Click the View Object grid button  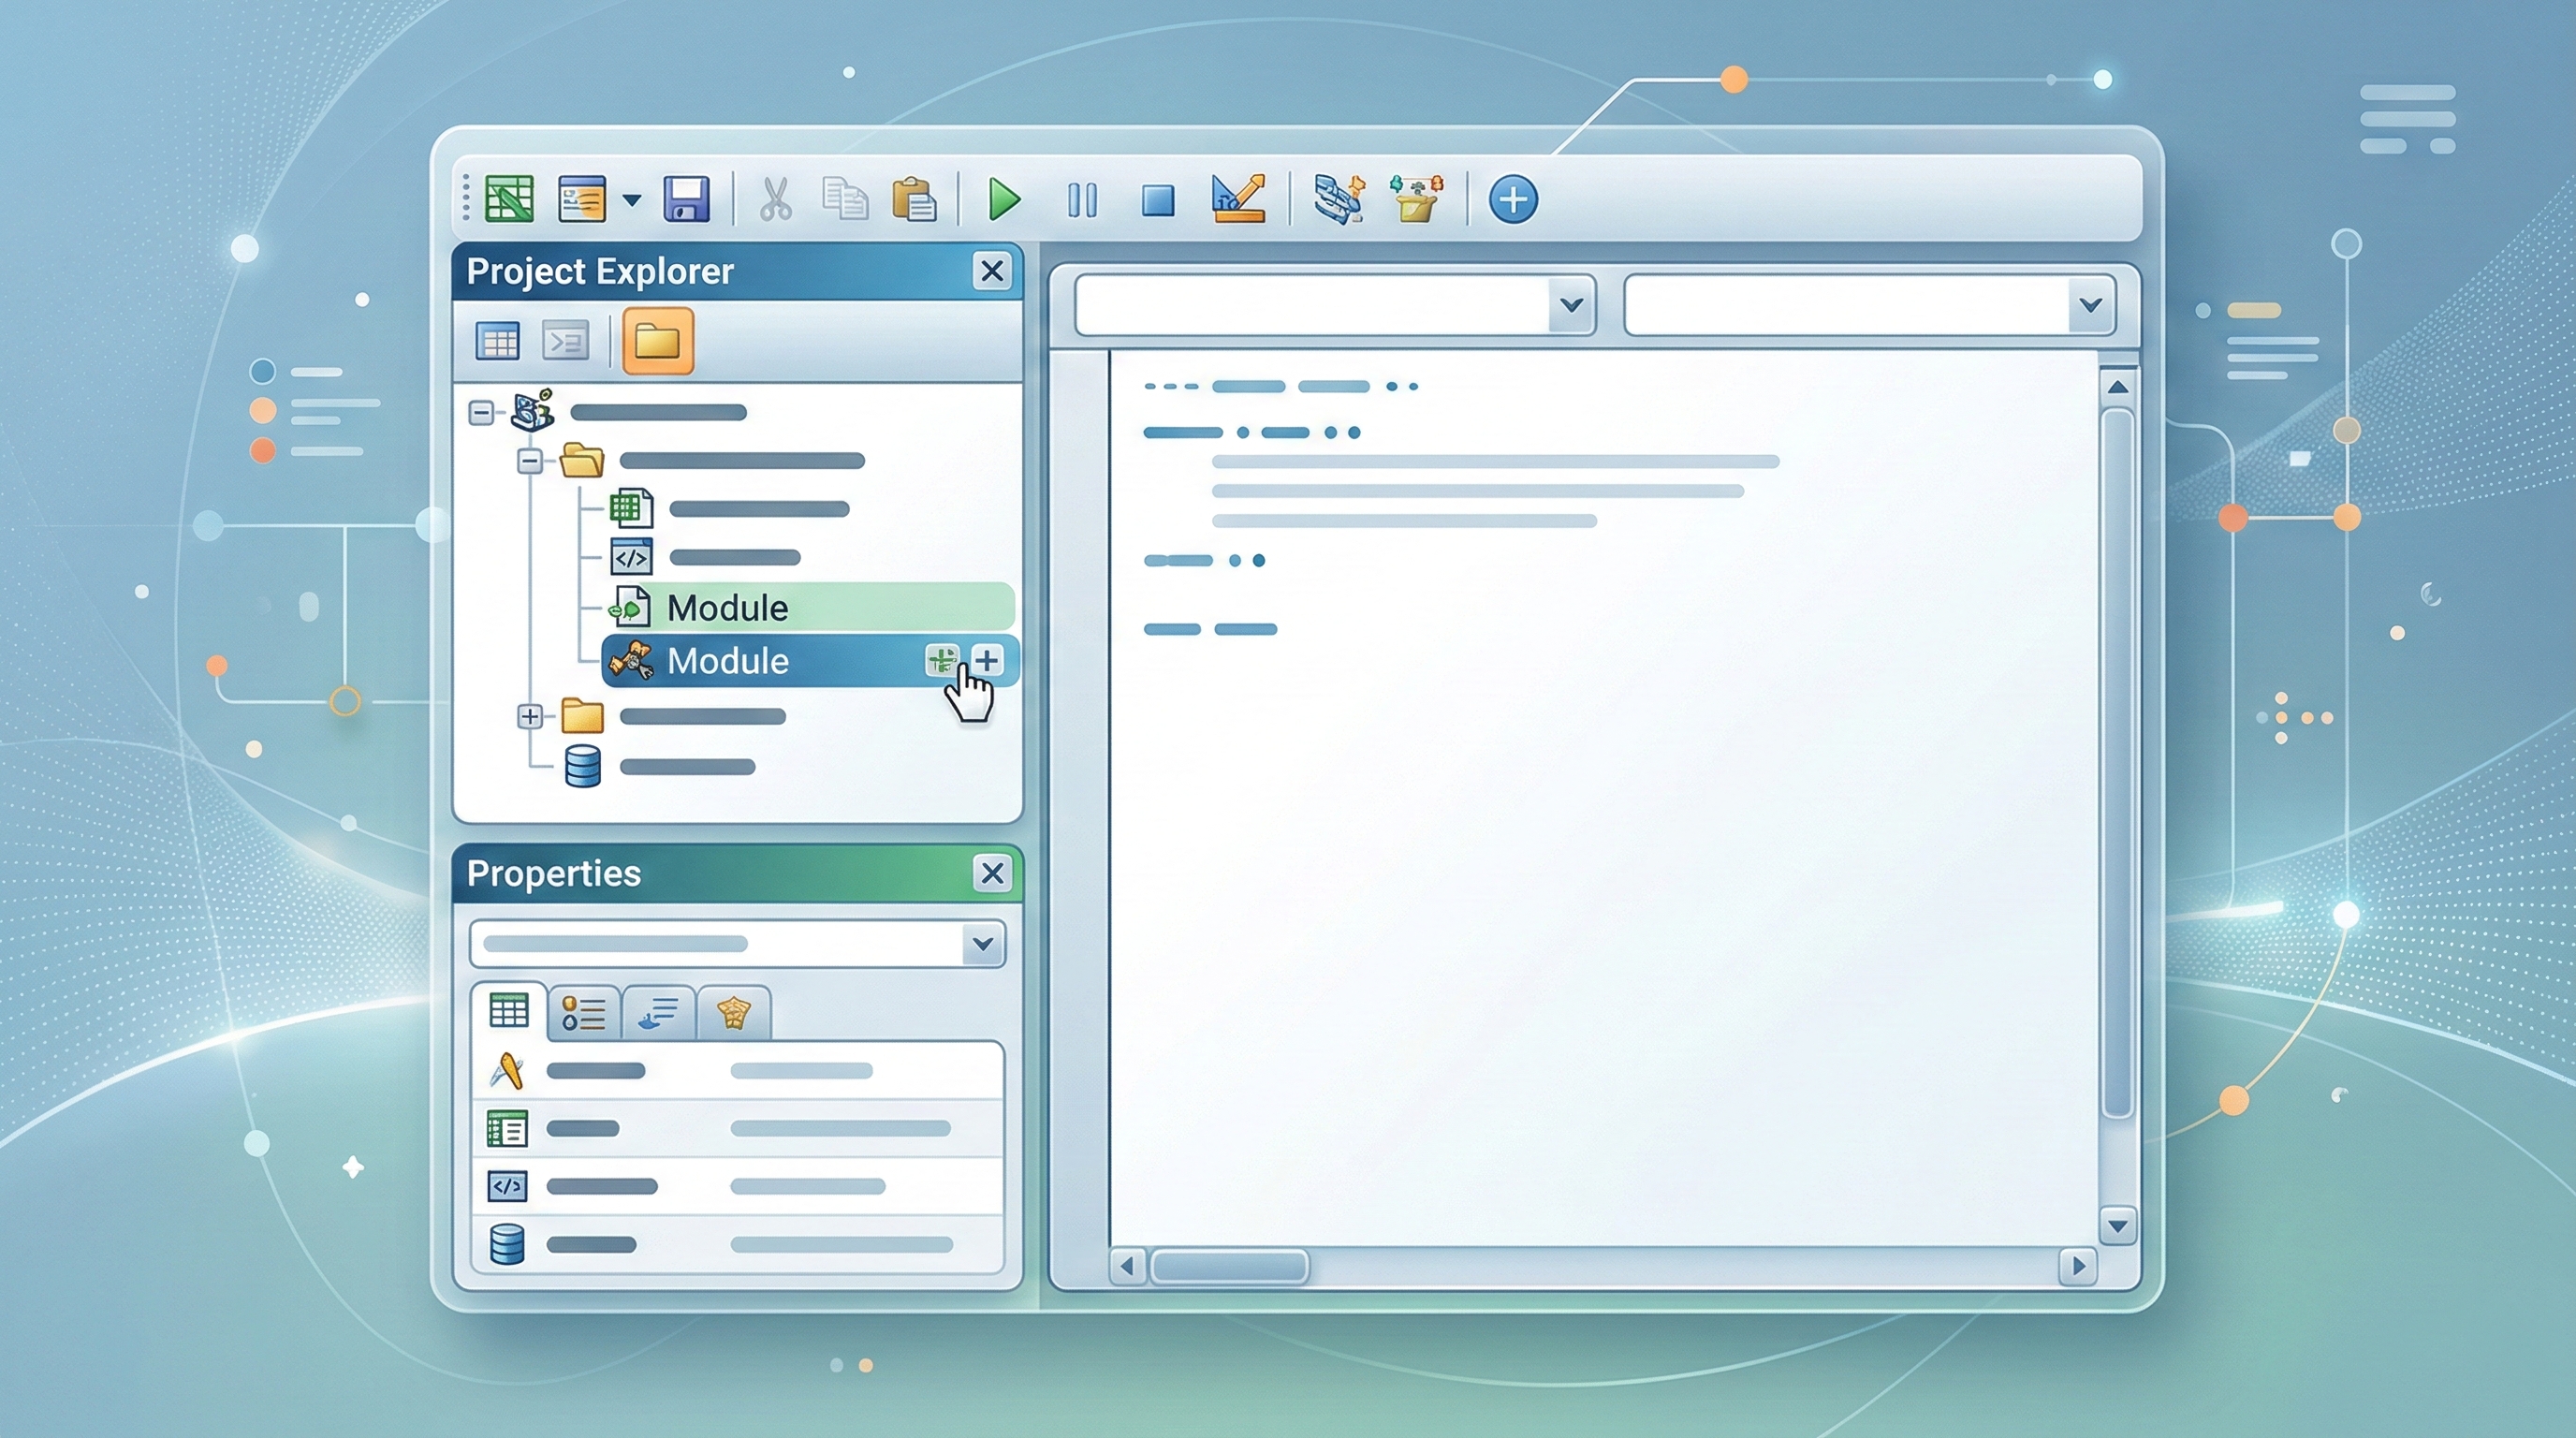497,342
